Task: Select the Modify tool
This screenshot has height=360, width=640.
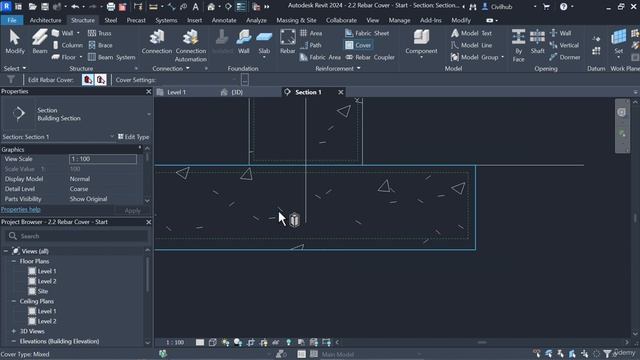Action: [15, 42]
